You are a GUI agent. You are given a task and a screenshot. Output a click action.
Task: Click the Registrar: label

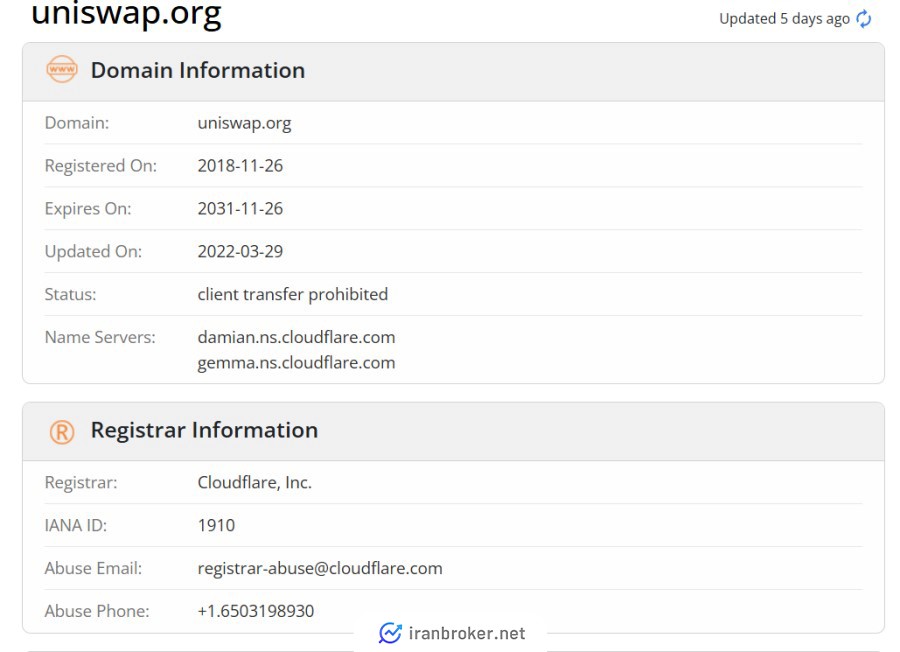(81, 483)
